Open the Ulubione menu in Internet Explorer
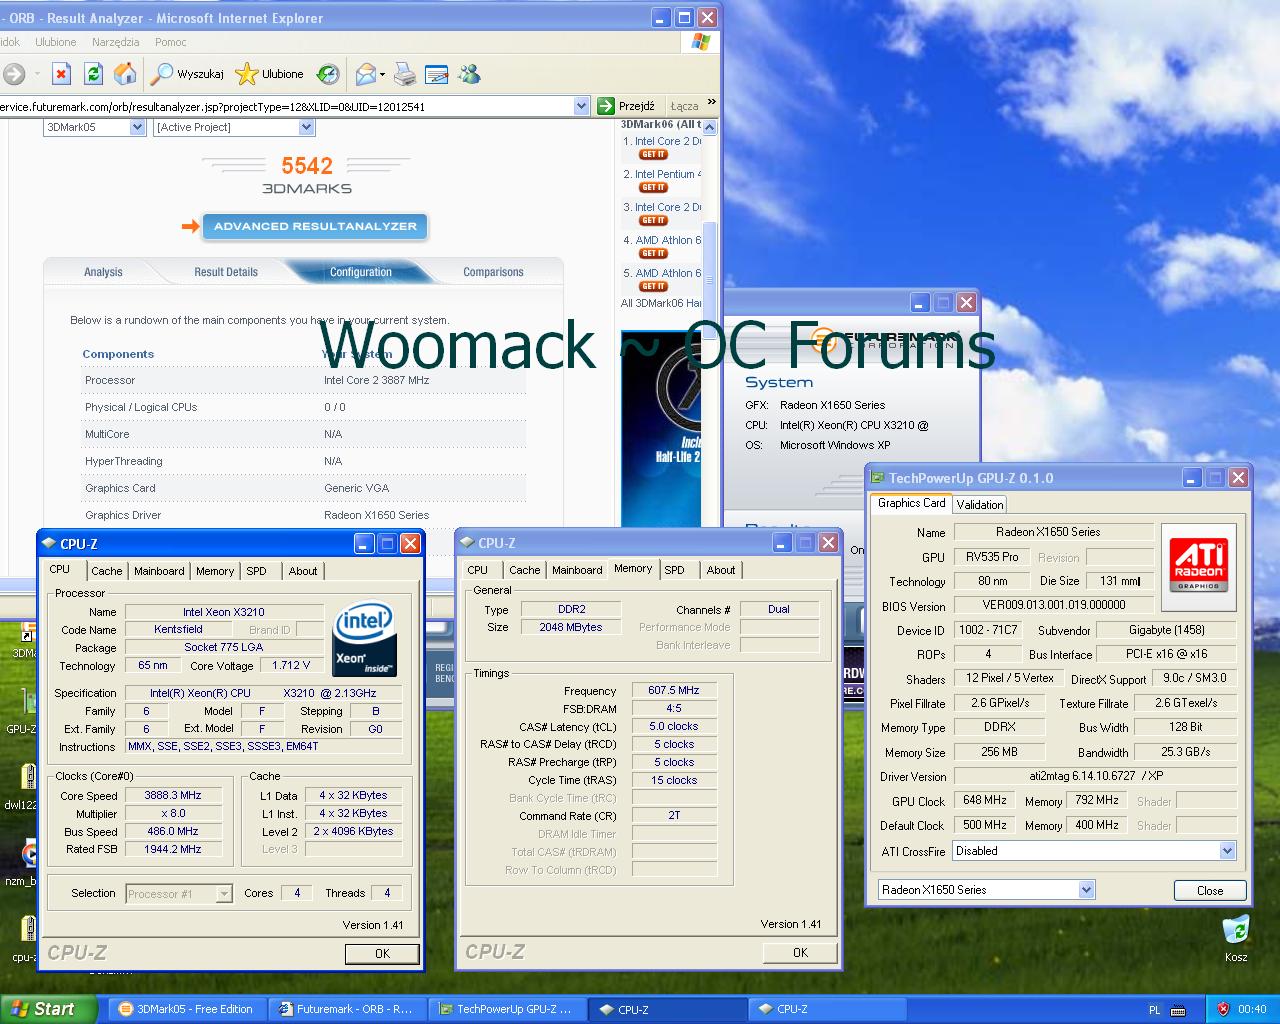Viewport: 1280px width, 1024px height. pyautogui.click(x=56, y=42)
